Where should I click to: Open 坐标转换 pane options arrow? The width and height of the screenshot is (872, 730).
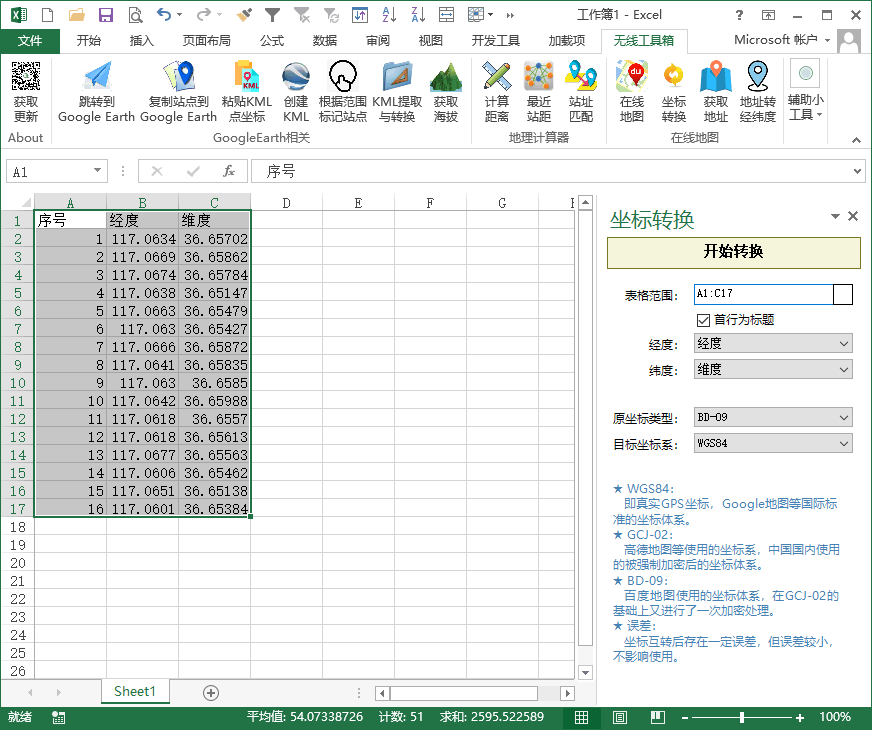(835, 216)
